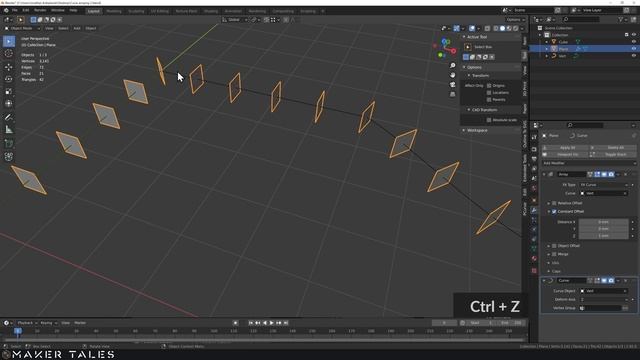The image size is (640, 360).
Task: Expand the Workspace panel
Action: [464, 130]
